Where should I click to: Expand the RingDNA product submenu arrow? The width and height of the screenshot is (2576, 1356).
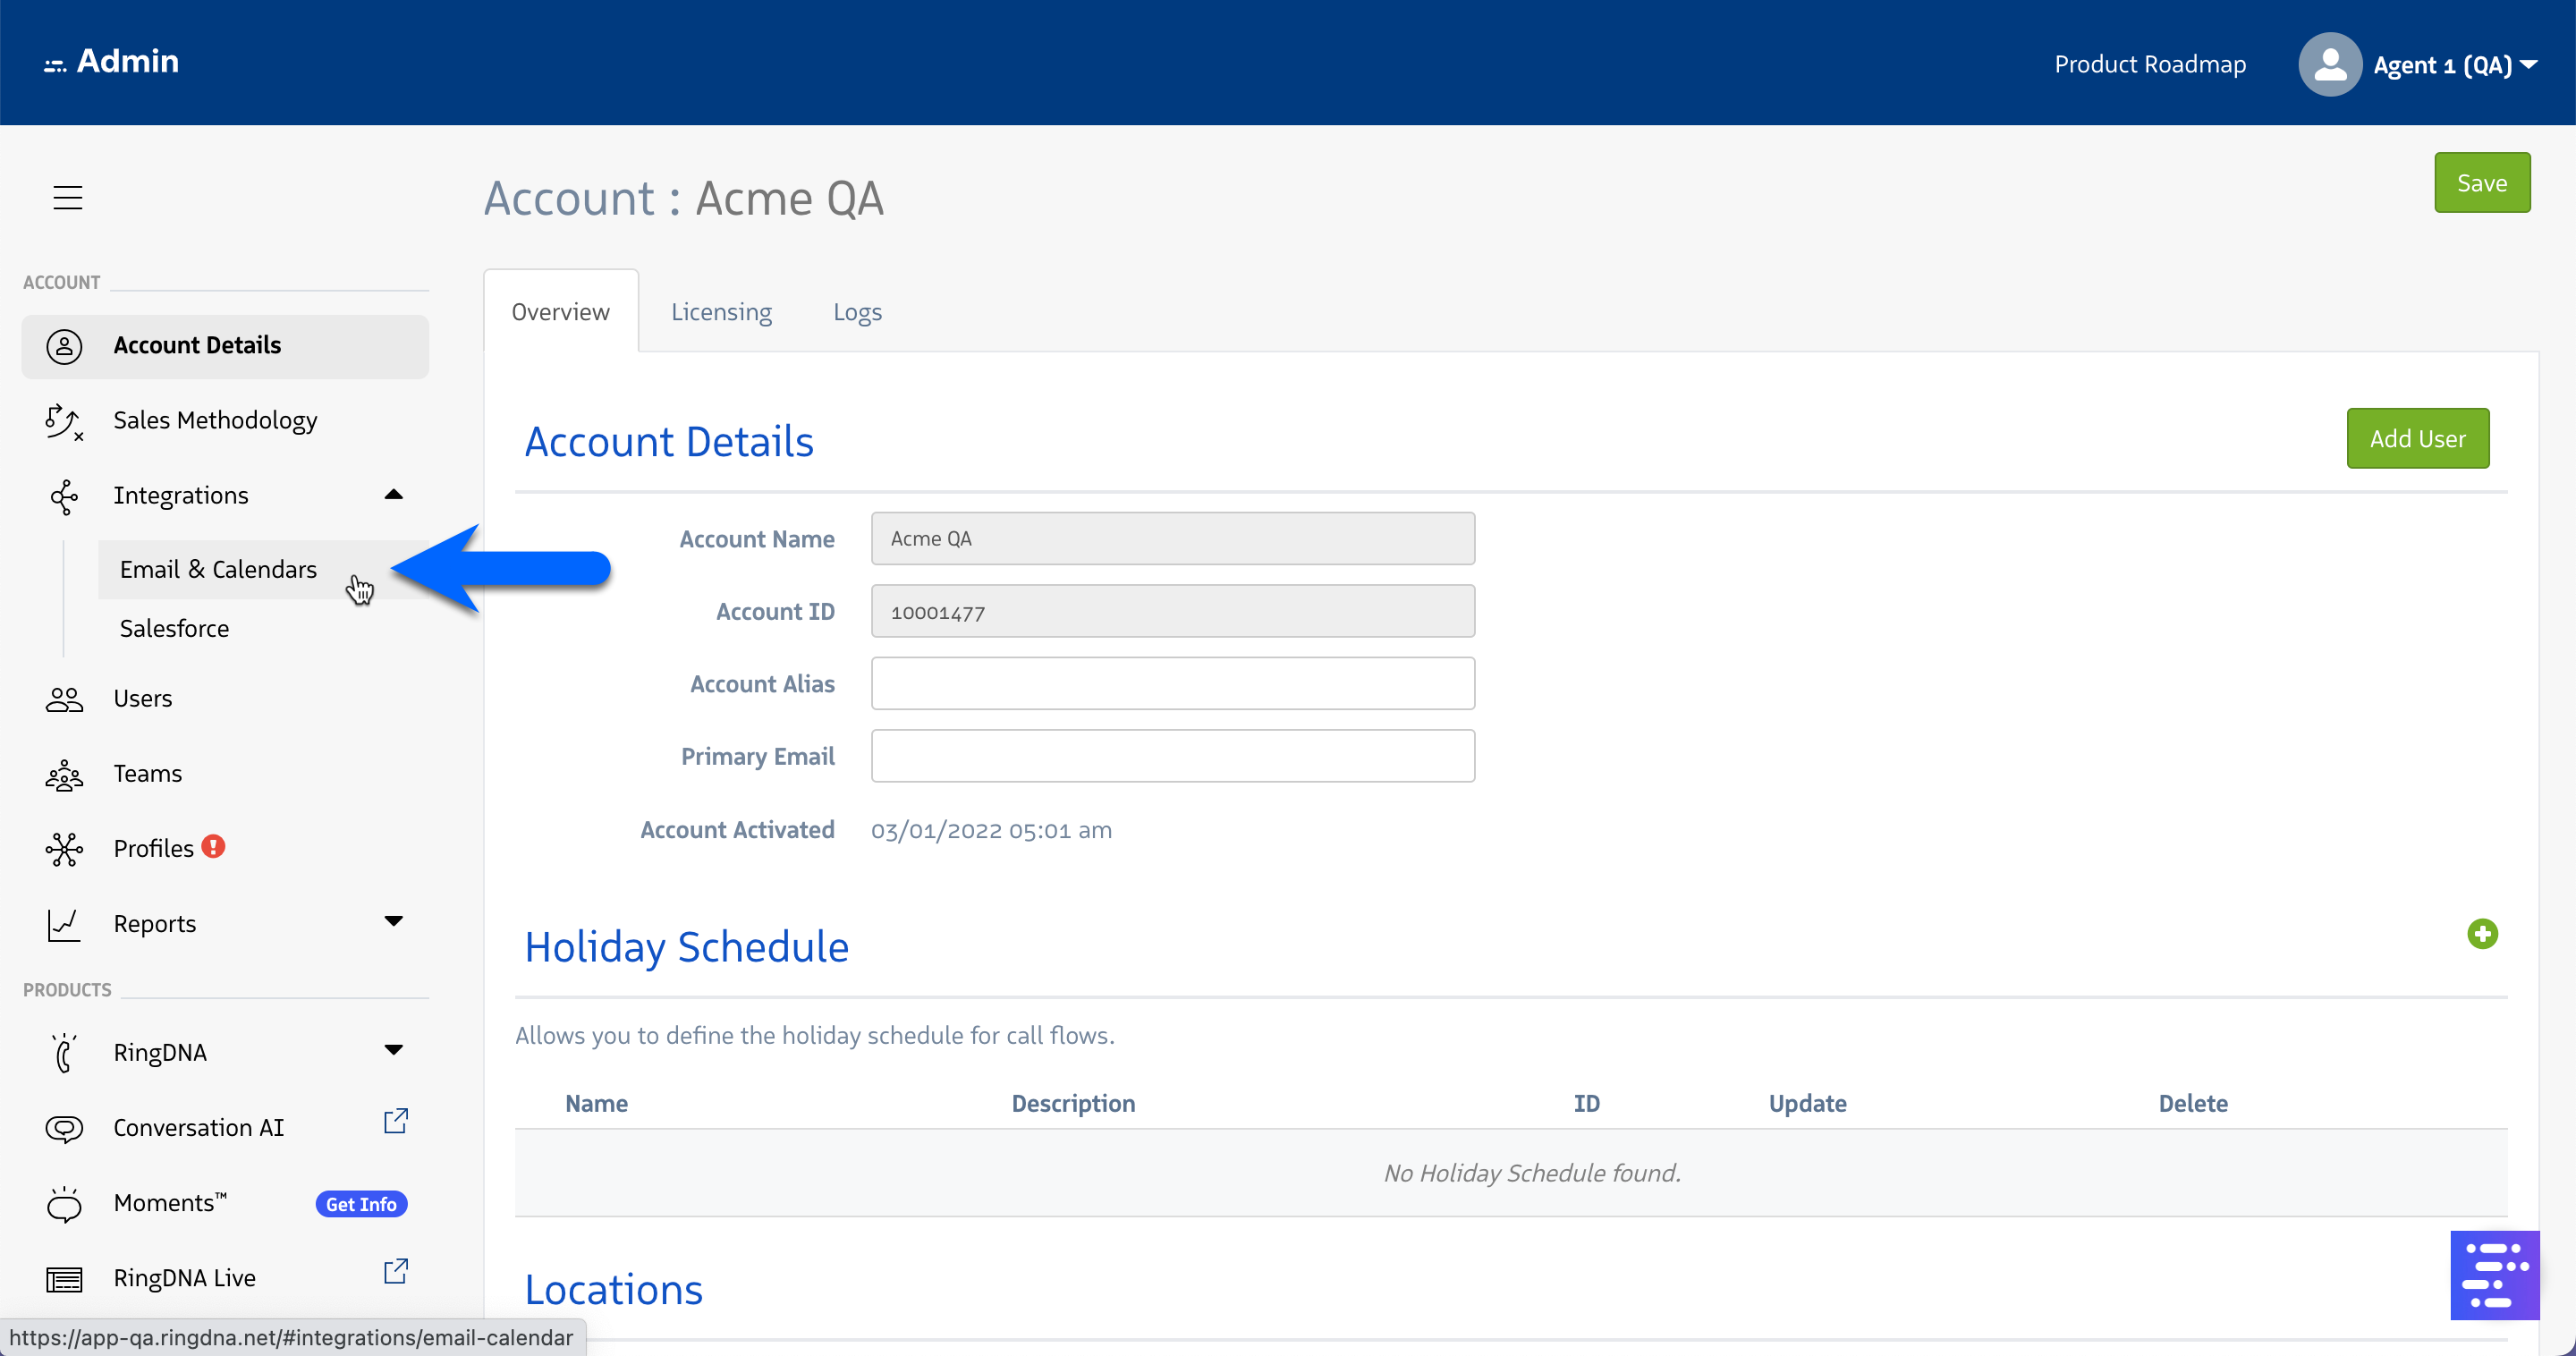point(394,1050)
